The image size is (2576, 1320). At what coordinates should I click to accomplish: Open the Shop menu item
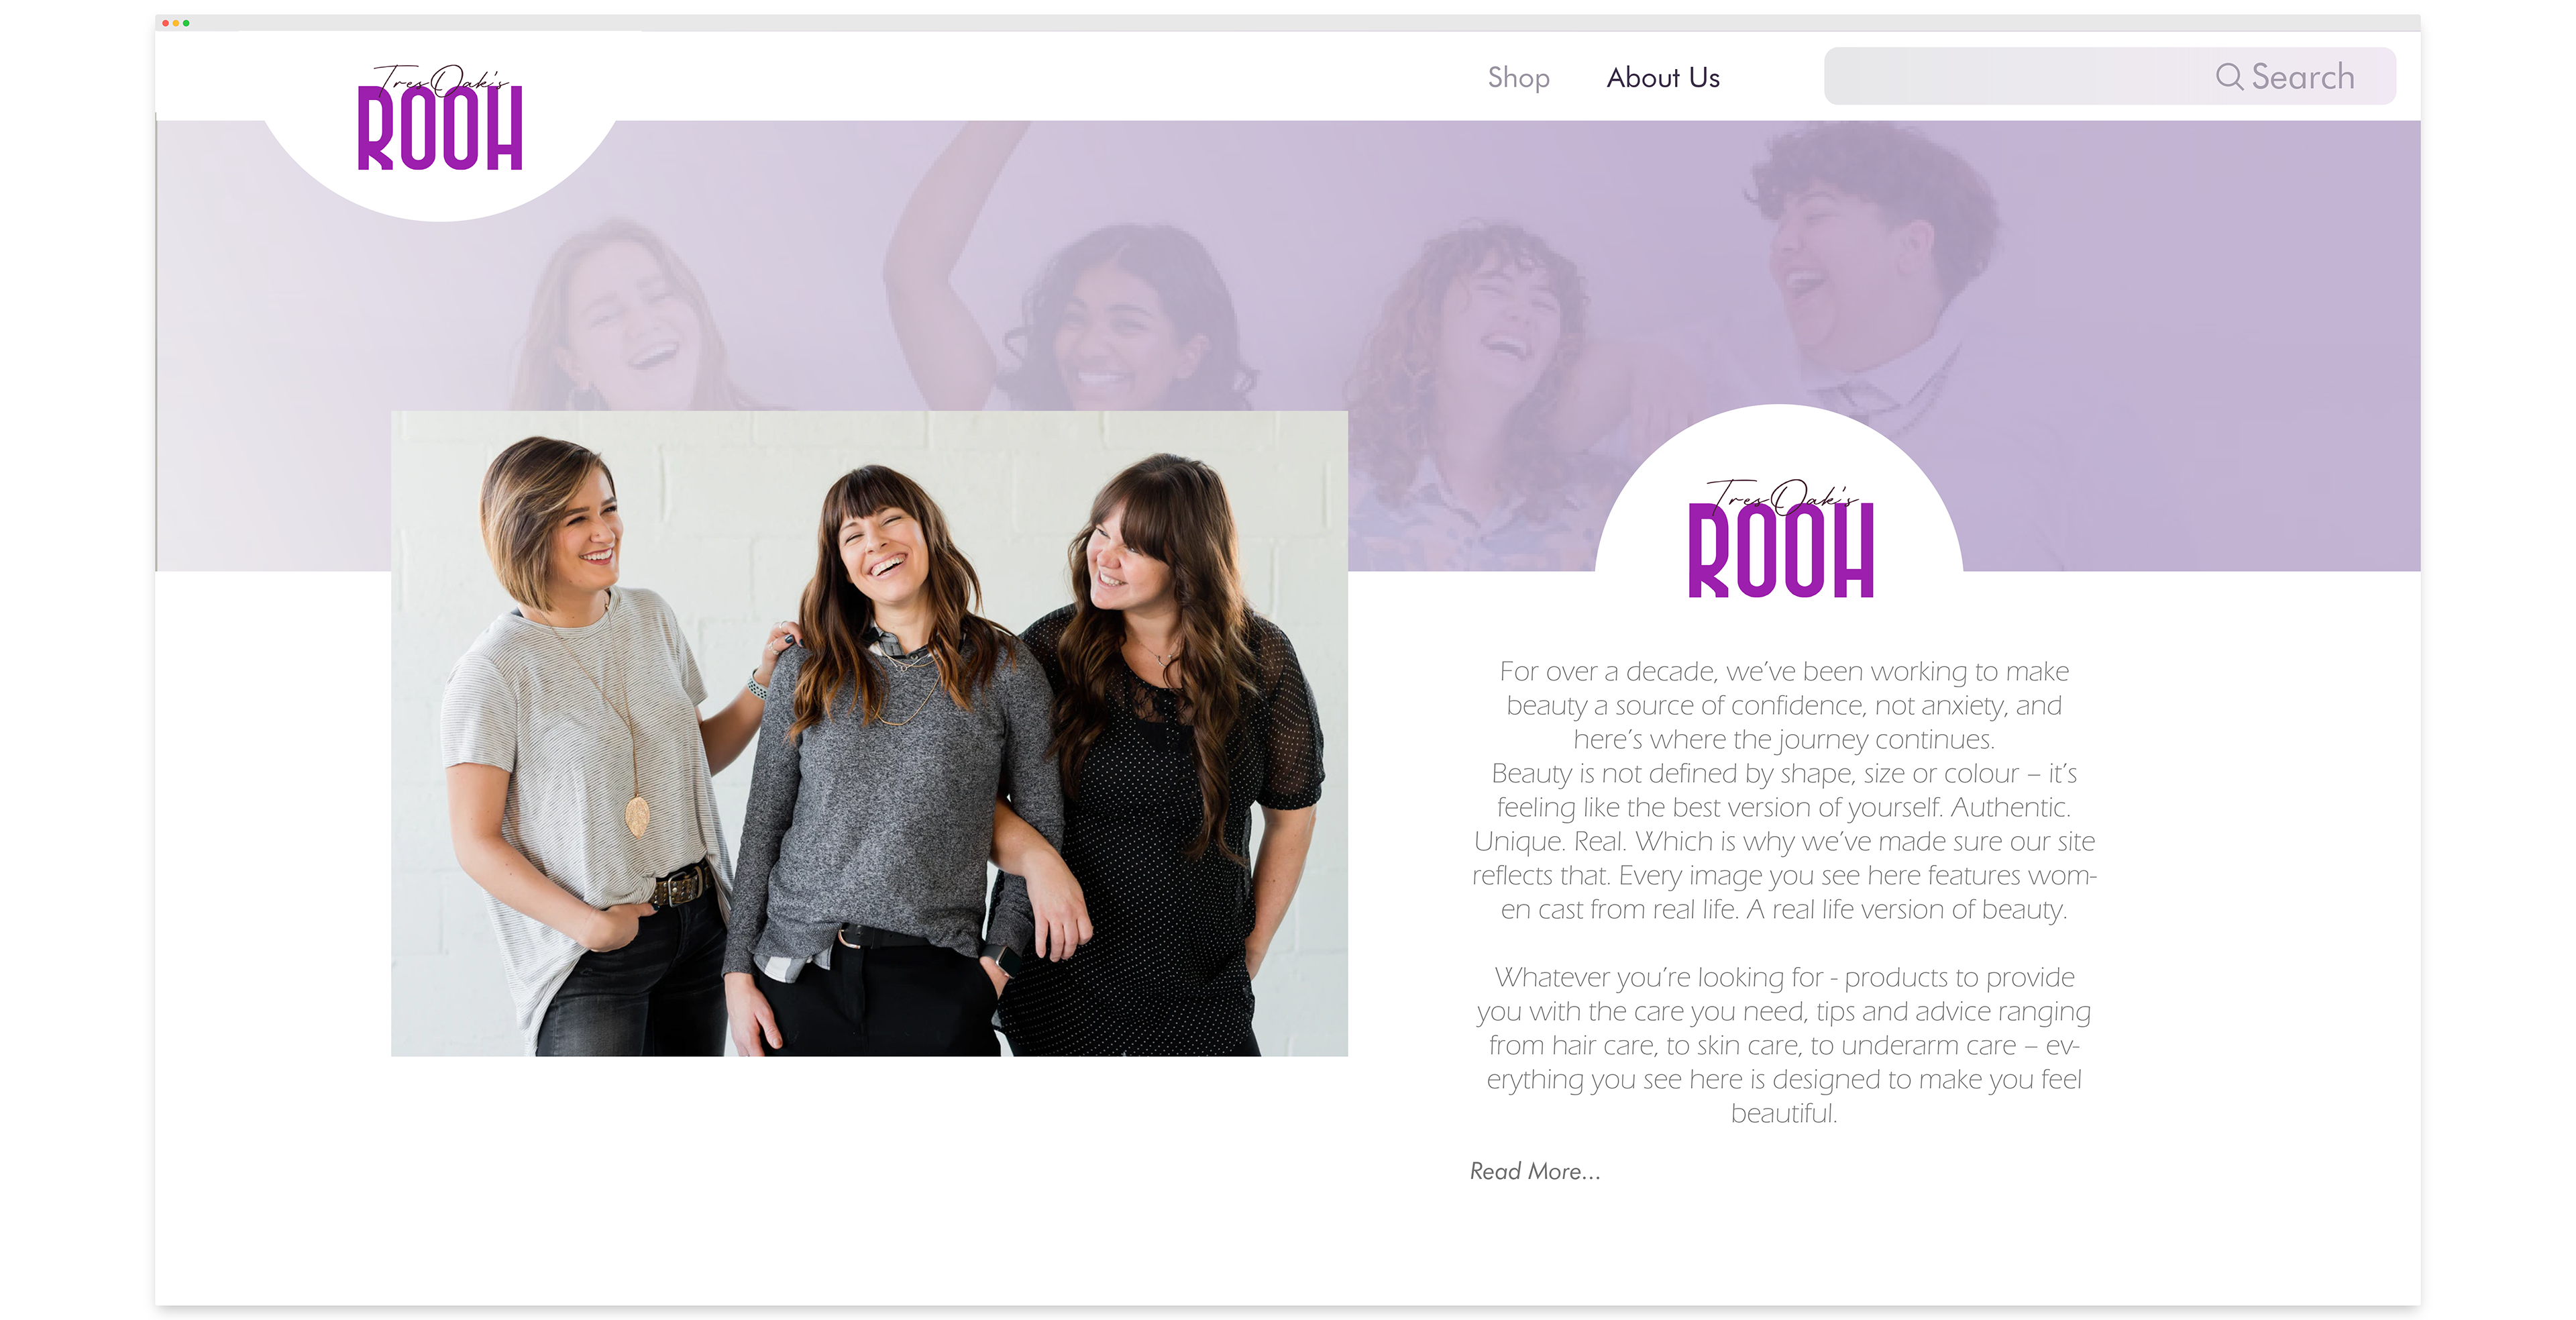(1518, 77)
